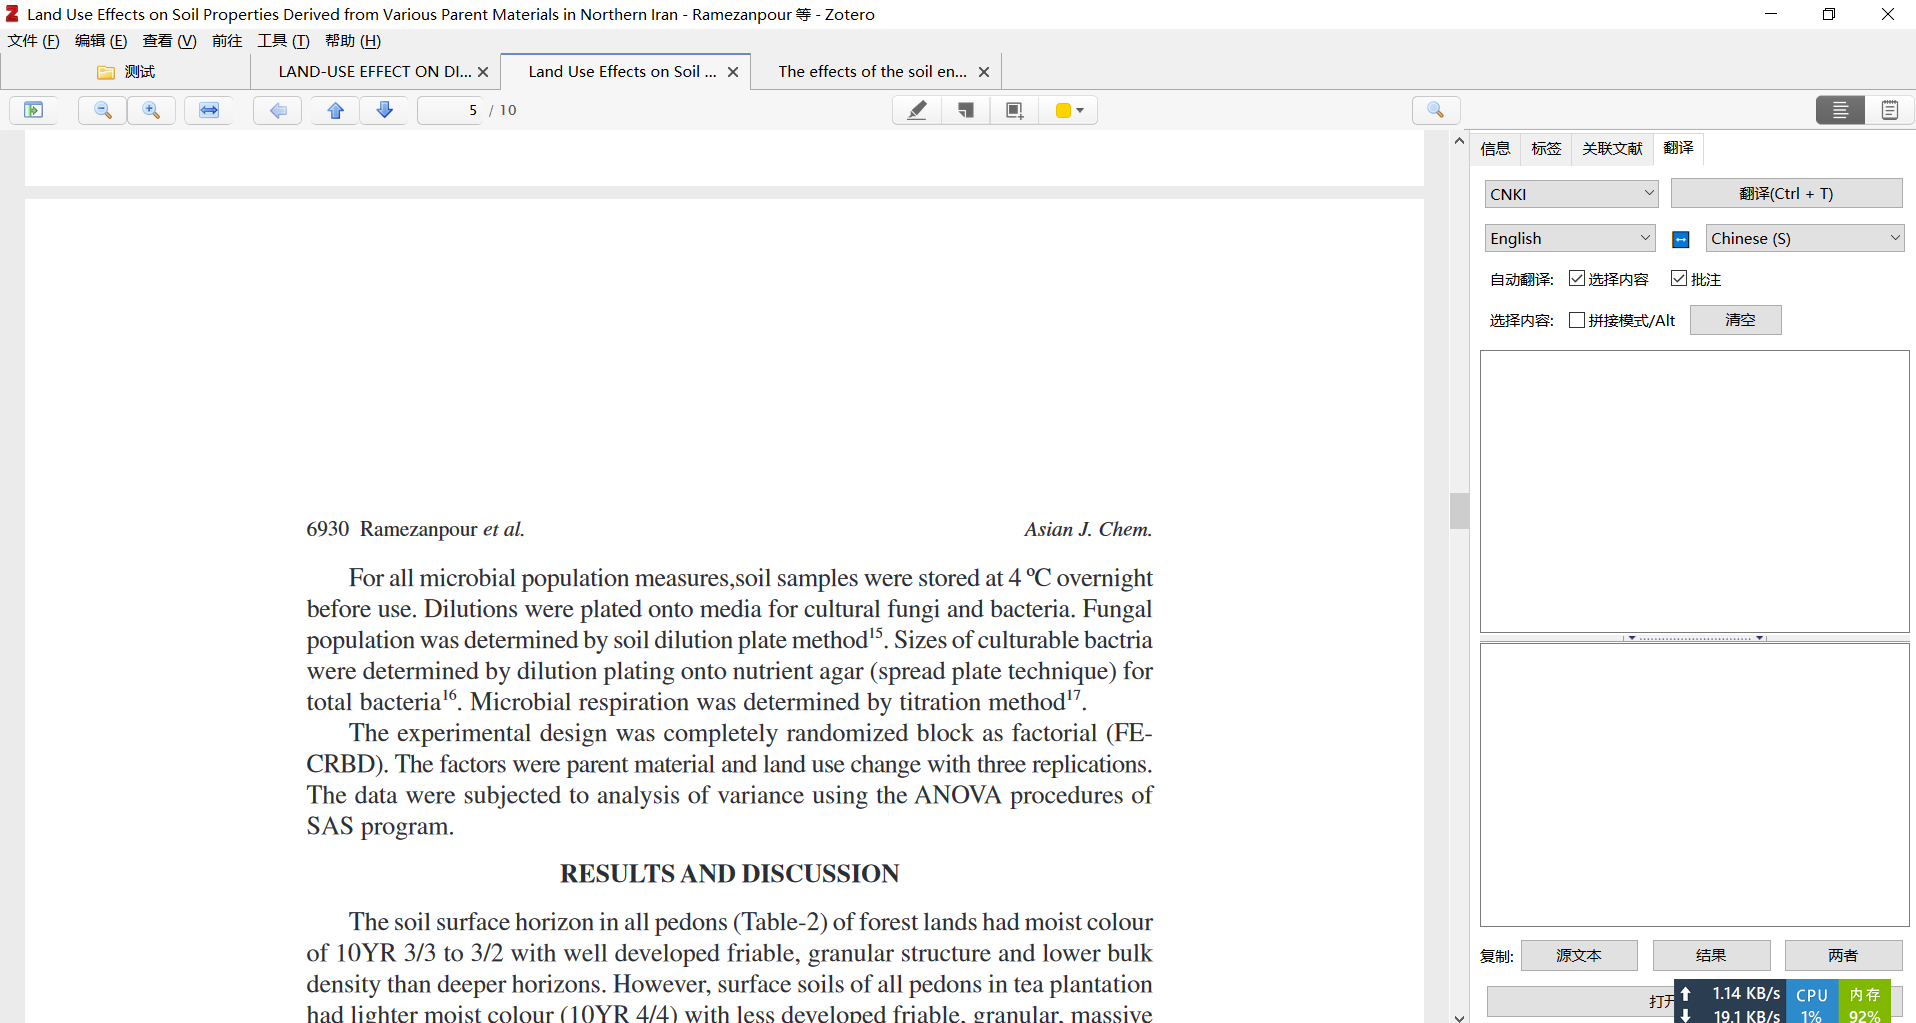
Task: Click the PDF scrollbar down arrow
Action: pos(1459,1016)
